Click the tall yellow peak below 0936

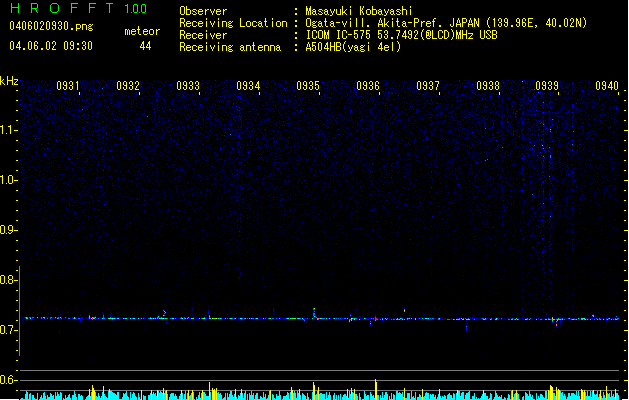coord(375,390)
